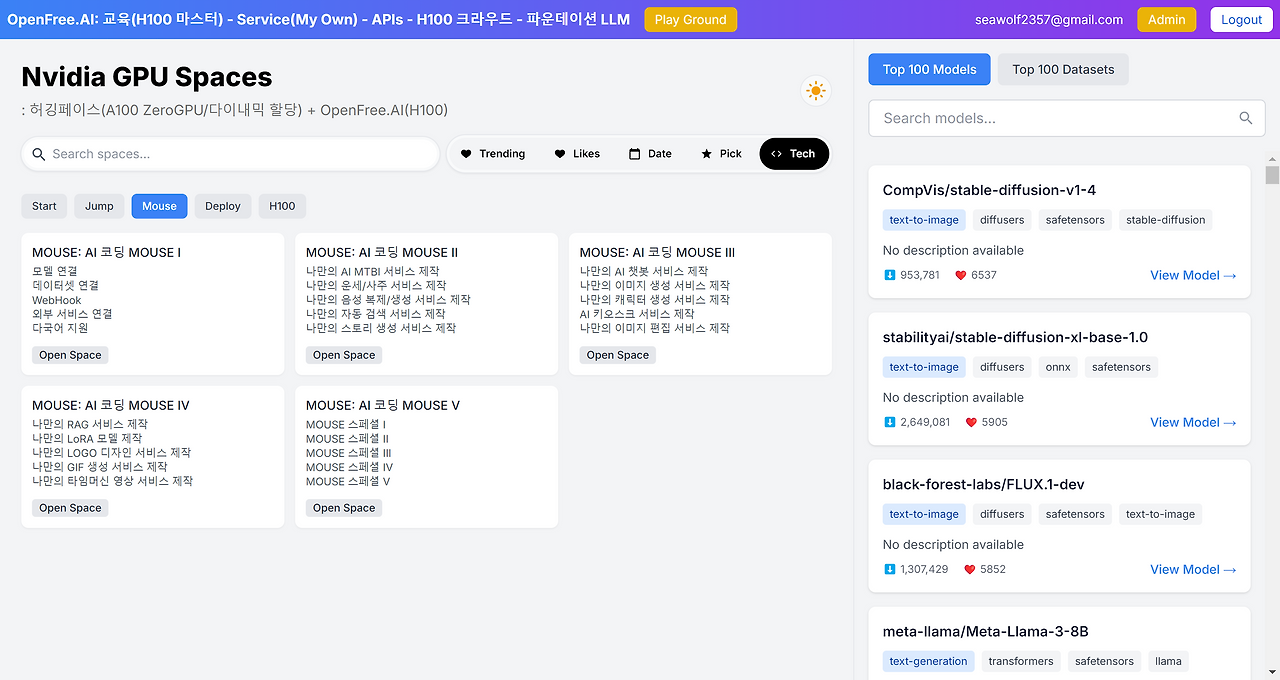Open Space for MOUSE III card
Viewport: 1280px width, 680px height.
[618, 355]
